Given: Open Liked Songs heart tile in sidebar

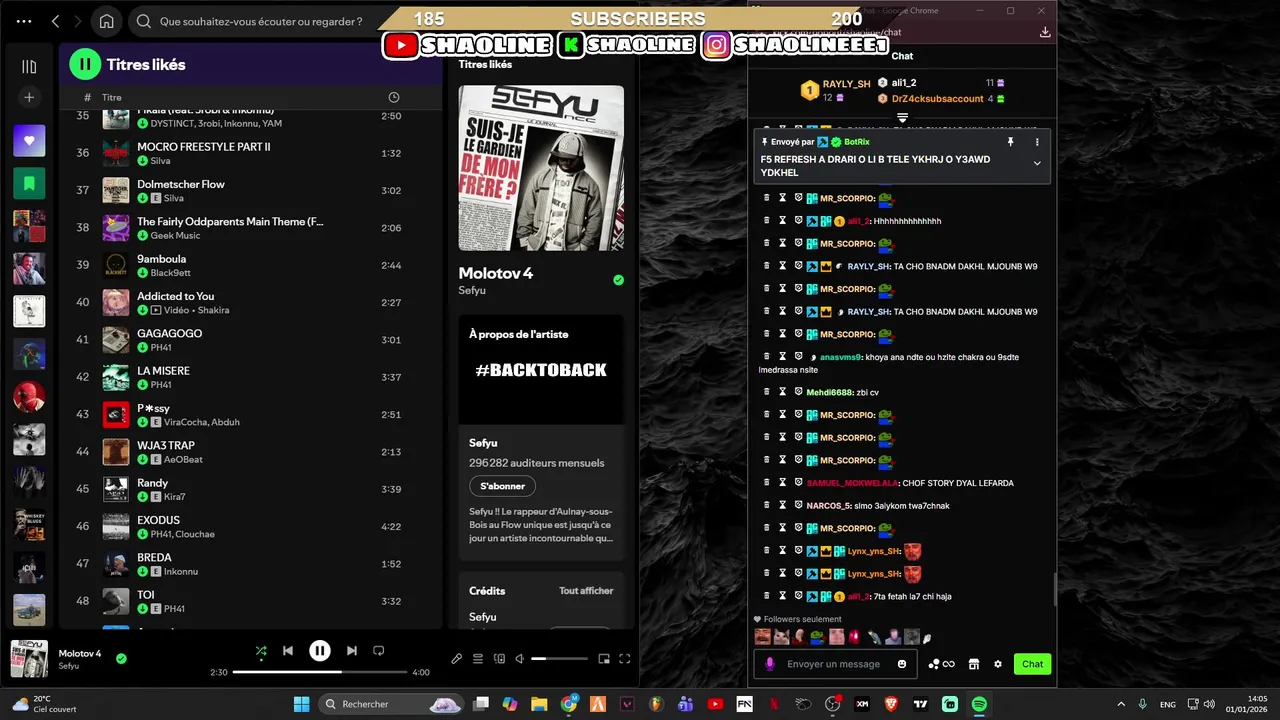Looking at the screenshot, I should (29, 141).
